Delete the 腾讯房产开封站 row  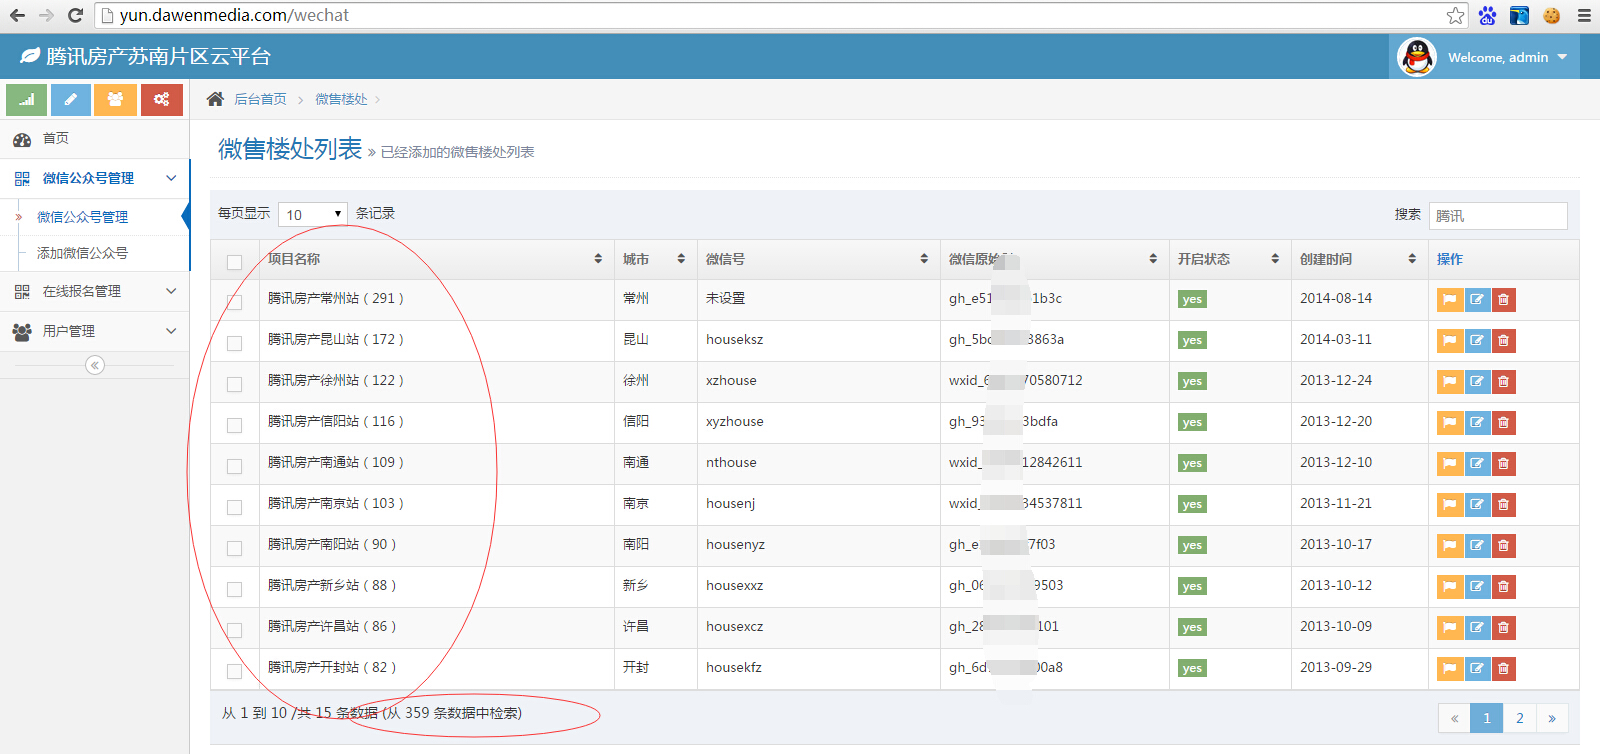click(x=1503, y=668)
